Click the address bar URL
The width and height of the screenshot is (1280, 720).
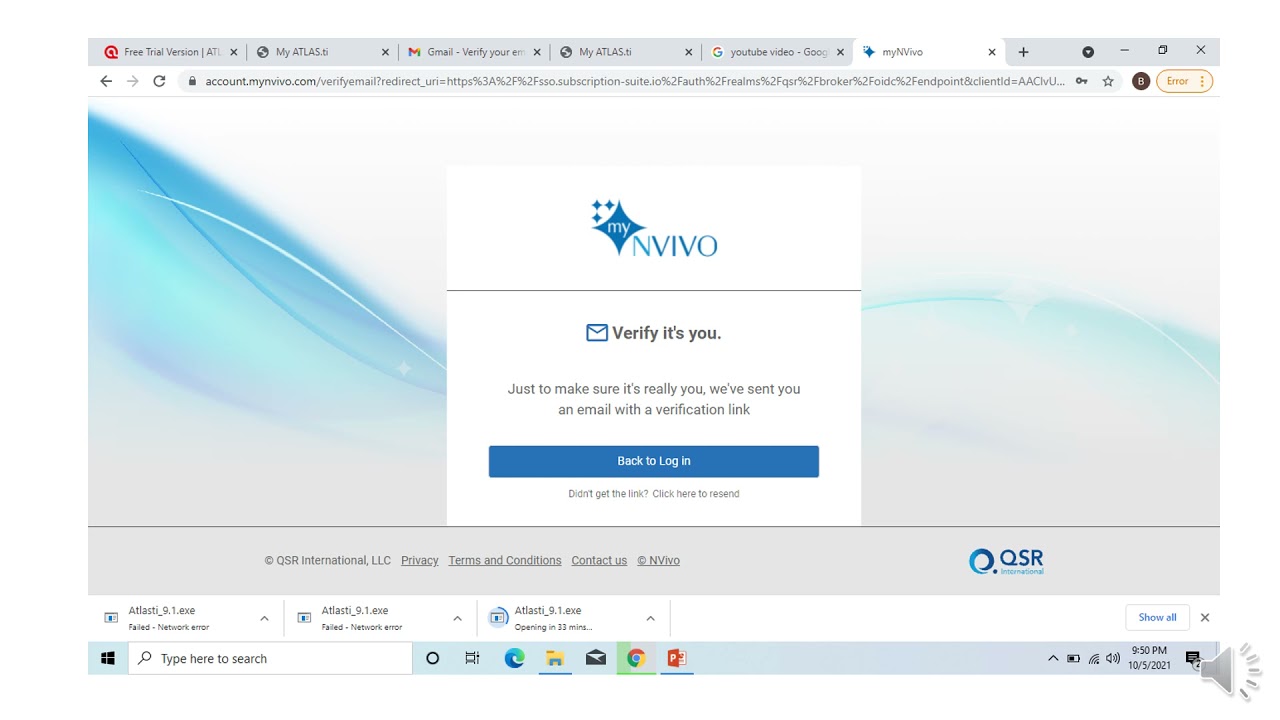coord(634,81)
